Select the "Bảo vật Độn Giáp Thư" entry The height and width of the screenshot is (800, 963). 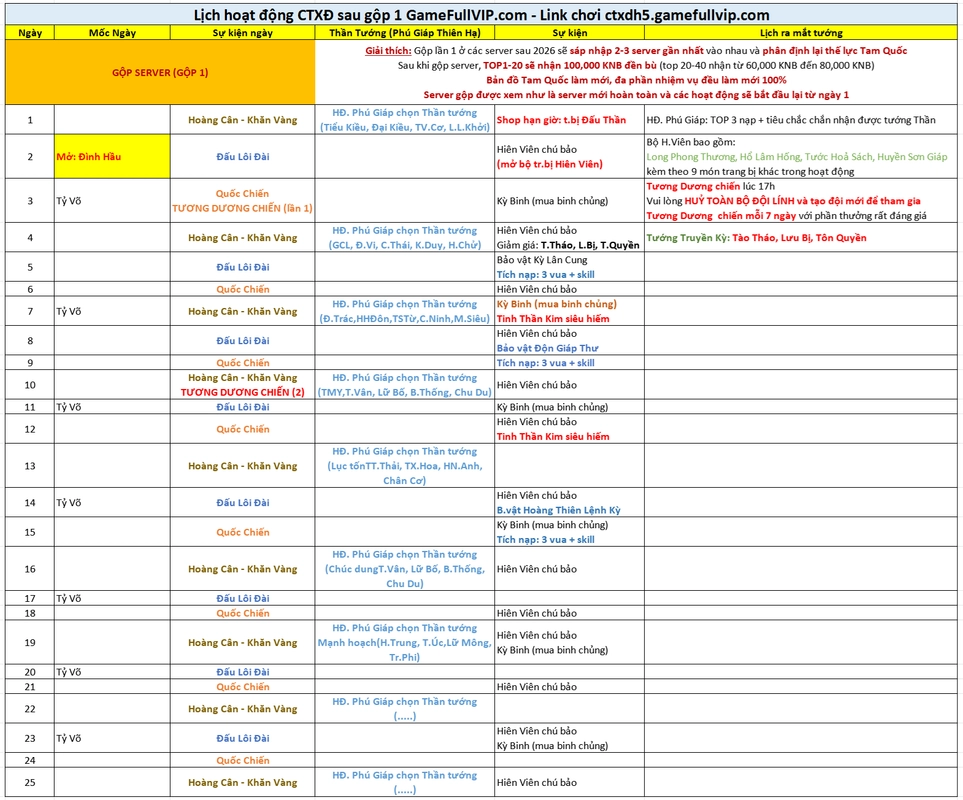547,348
